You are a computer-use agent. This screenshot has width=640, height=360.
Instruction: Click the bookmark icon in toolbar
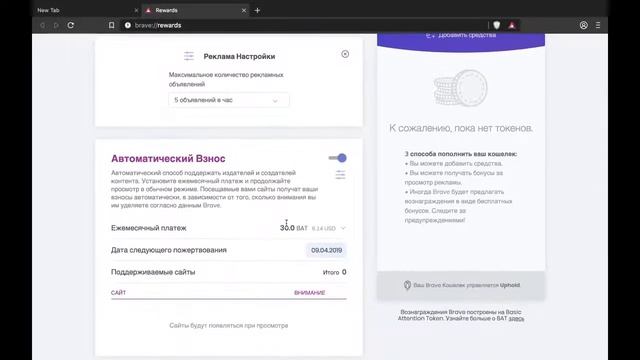[x=111, y=25]
